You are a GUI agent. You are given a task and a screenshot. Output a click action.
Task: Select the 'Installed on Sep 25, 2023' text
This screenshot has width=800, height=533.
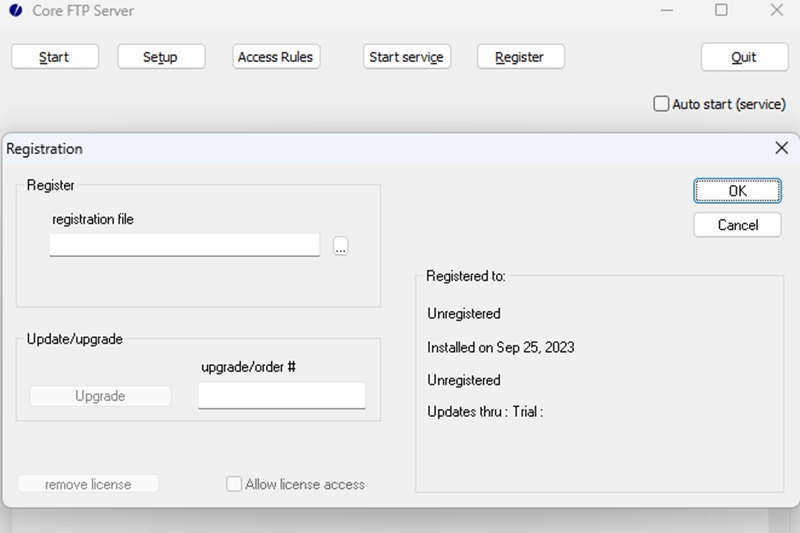tap(501, 347)
